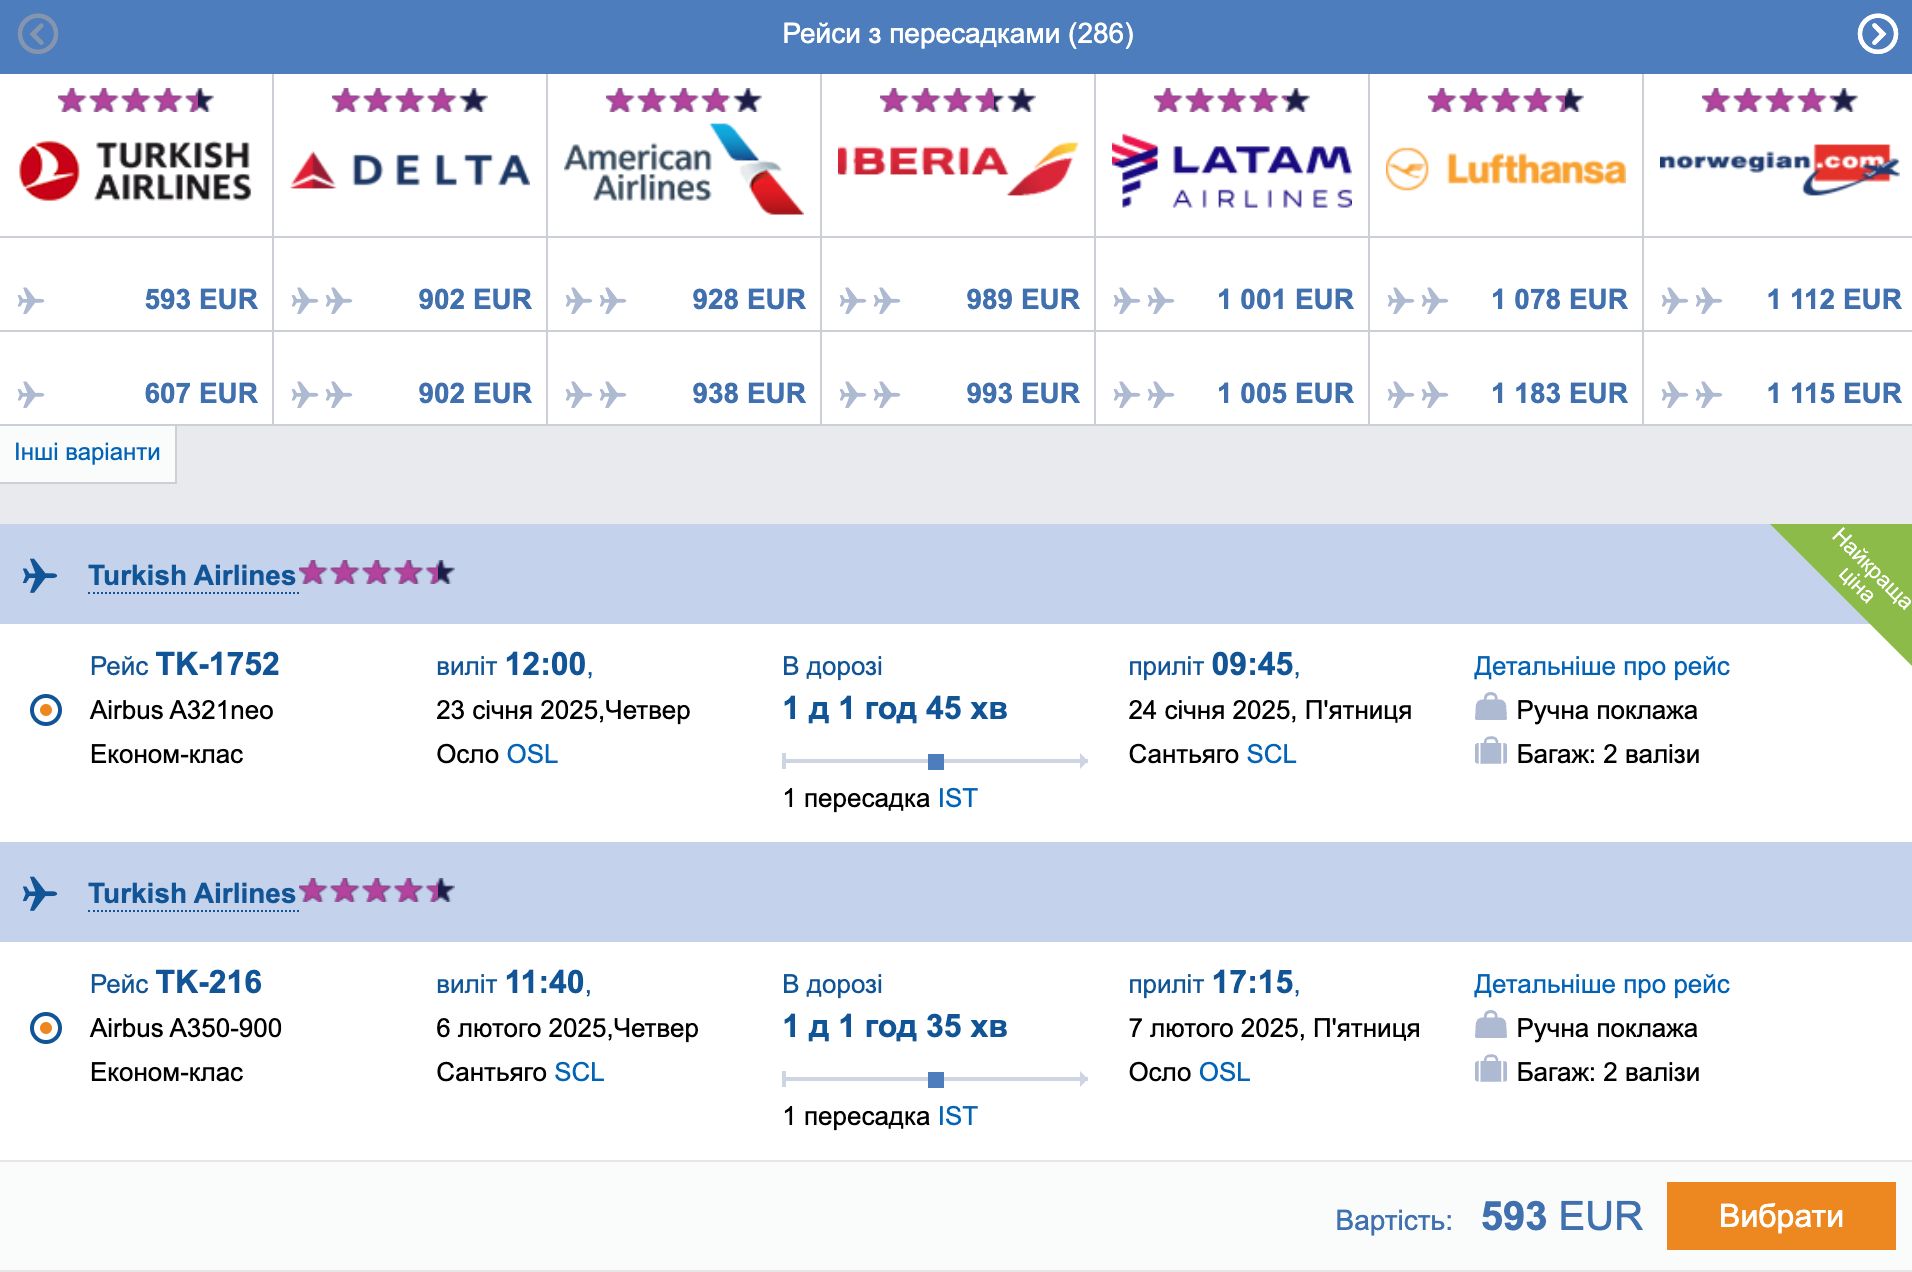This screenshot has width=1912, height=1272.
Task: Select the Iberia airline logo
Action: 958,167
